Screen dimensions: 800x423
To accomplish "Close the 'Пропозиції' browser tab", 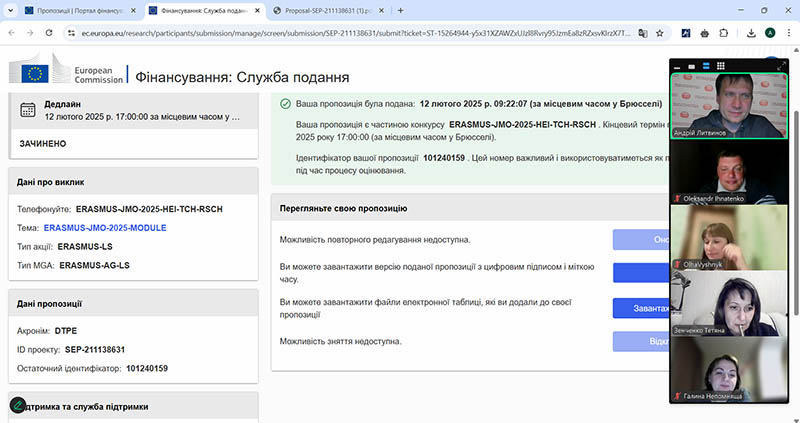I will pyautogui.click(x=133, y=10).
